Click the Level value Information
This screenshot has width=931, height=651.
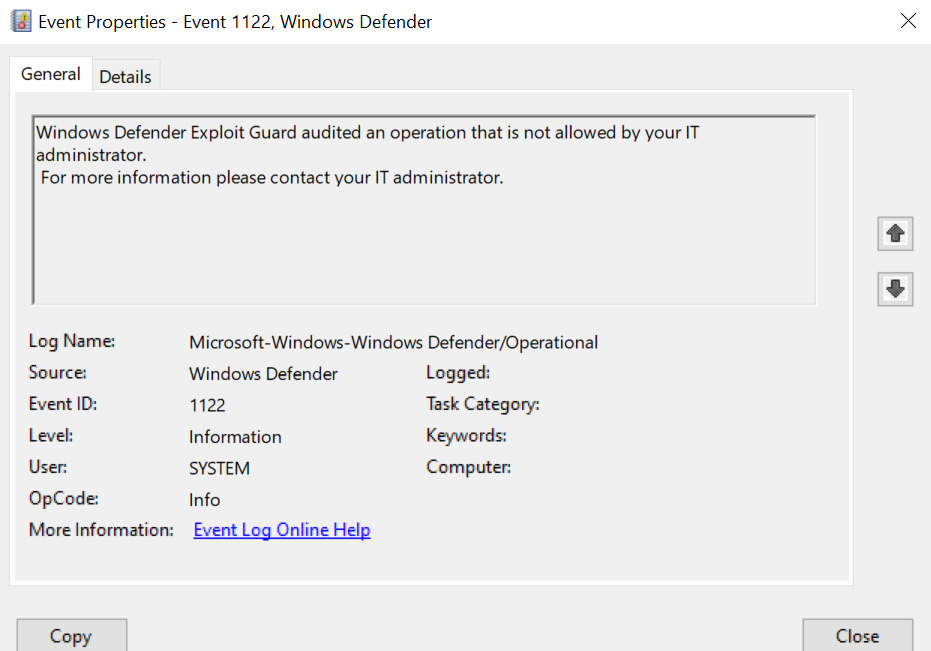tap(235, 437)
